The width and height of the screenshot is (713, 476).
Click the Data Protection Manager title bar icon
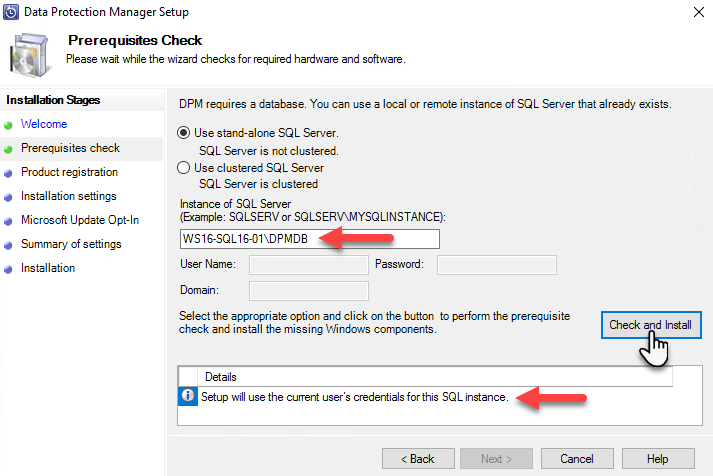11,12
